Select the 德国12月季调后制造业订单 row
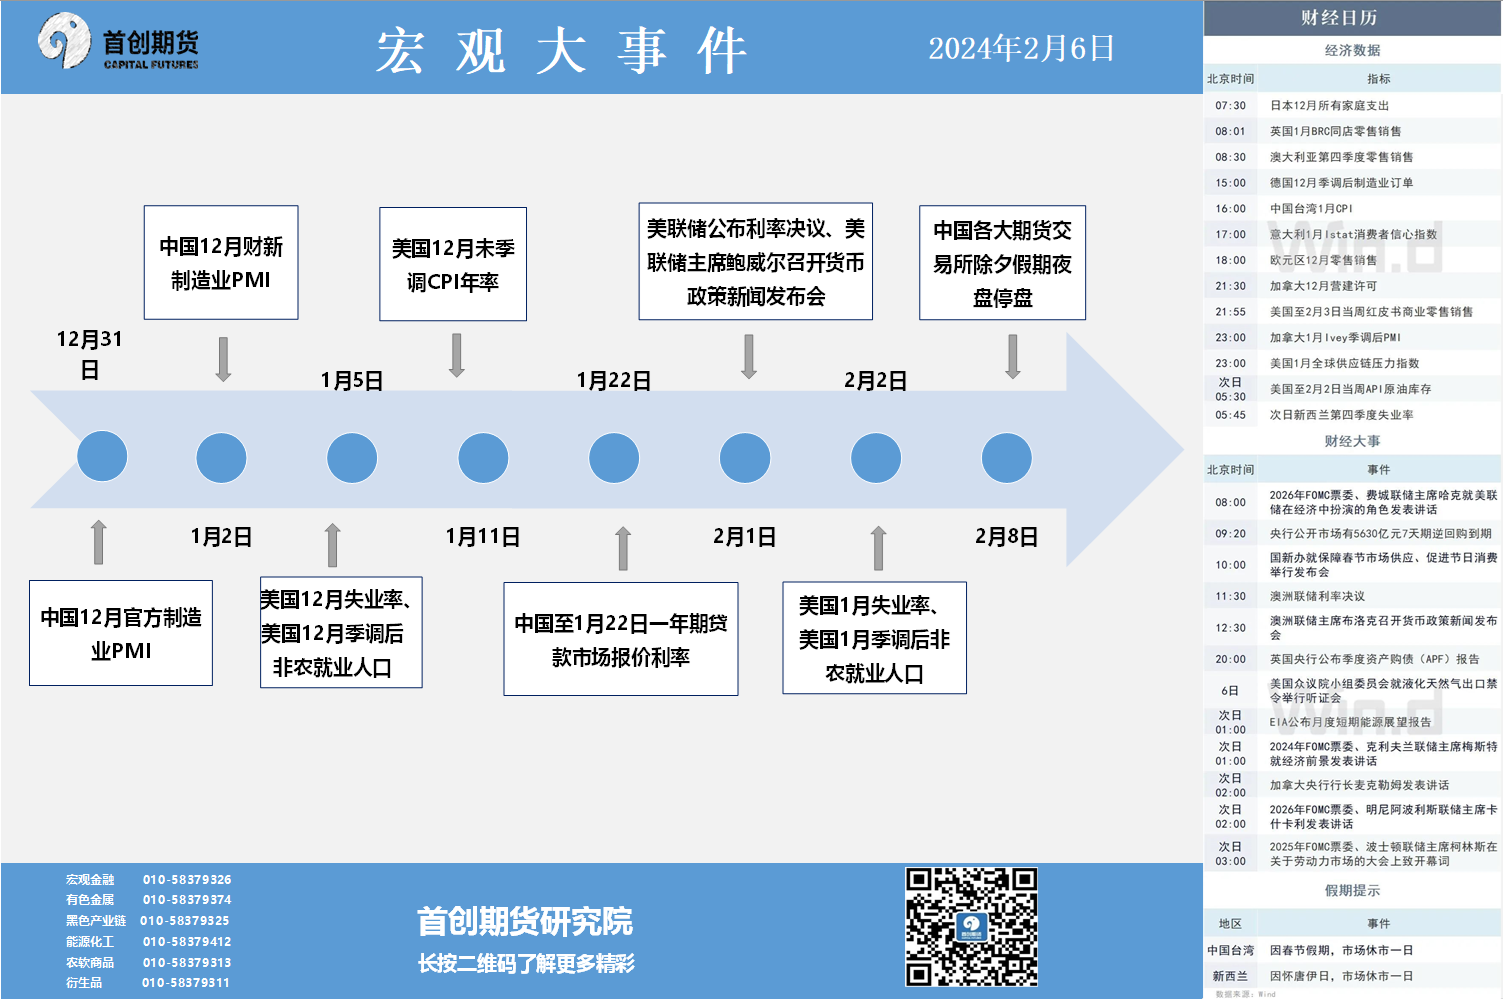This screenshot has width=1503, height=1000. click(1352, 183)
